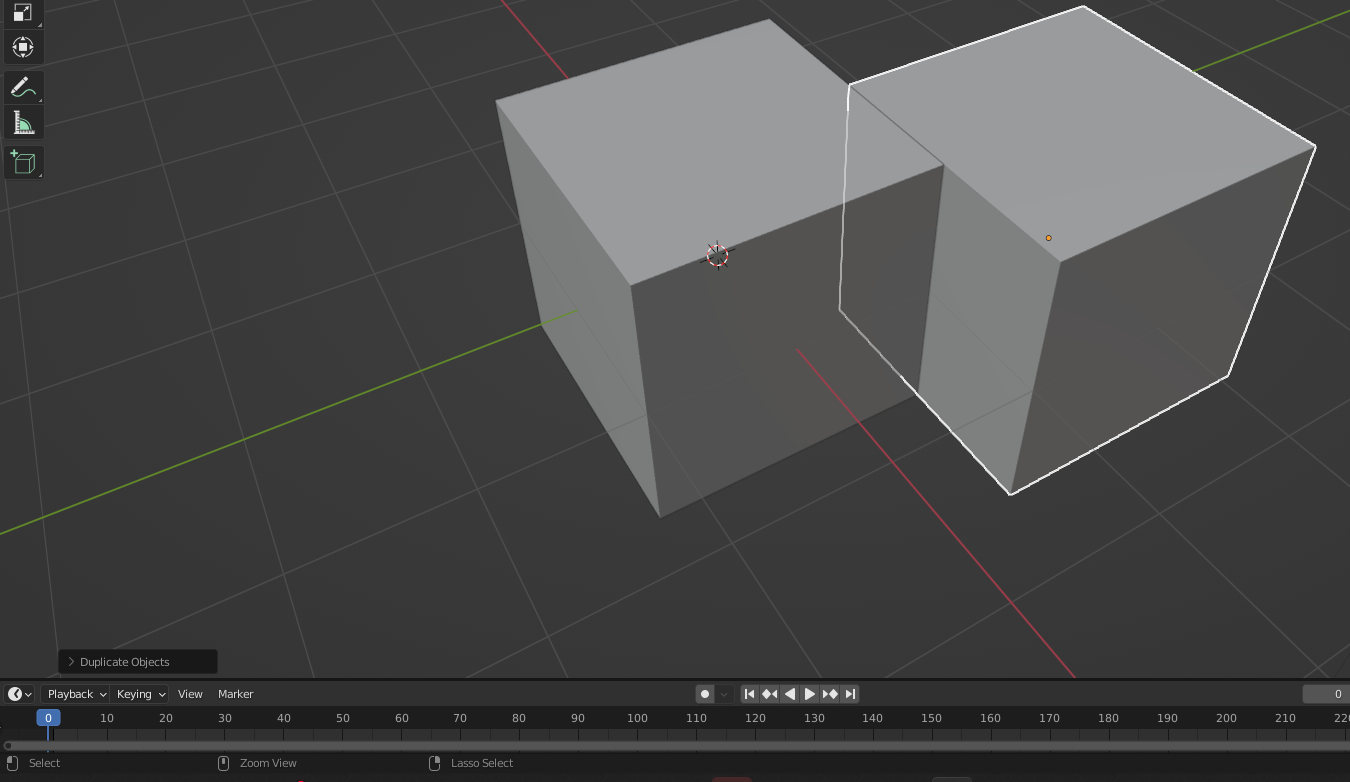Jump to the previous keyframe
This screenshot has height=782, width=1350.
[769, 694]
